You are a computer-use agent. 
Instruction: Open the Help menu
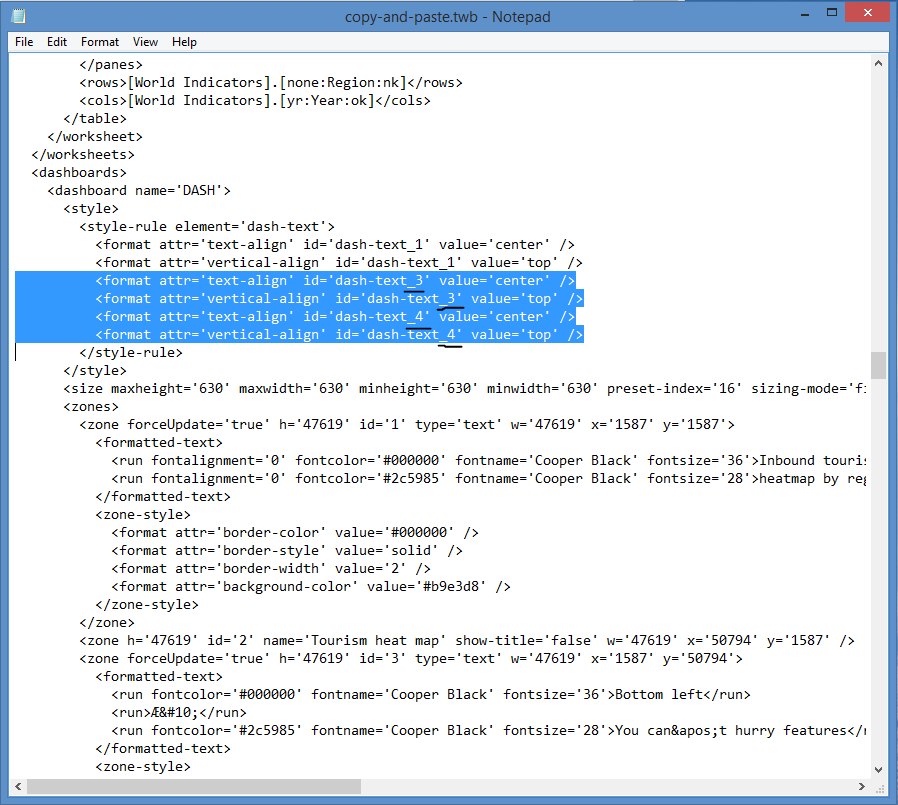[184, 42]
